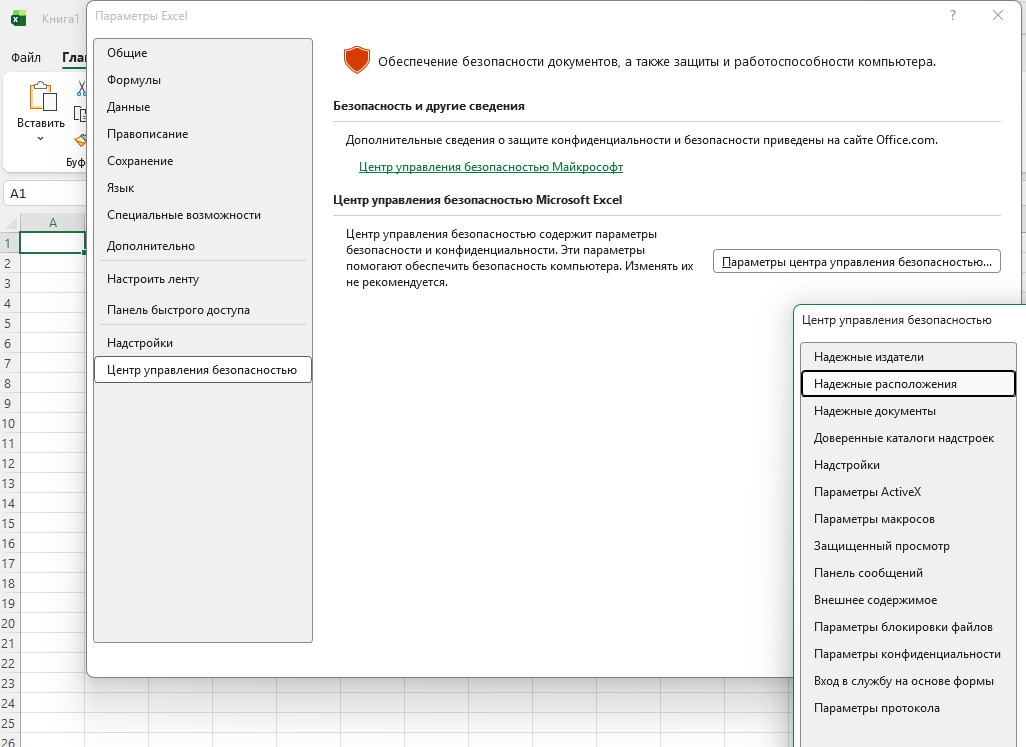Screen dimensions: 1026x747
Task: Click the Excel app icon in title bar
Action: click(18, 18)
